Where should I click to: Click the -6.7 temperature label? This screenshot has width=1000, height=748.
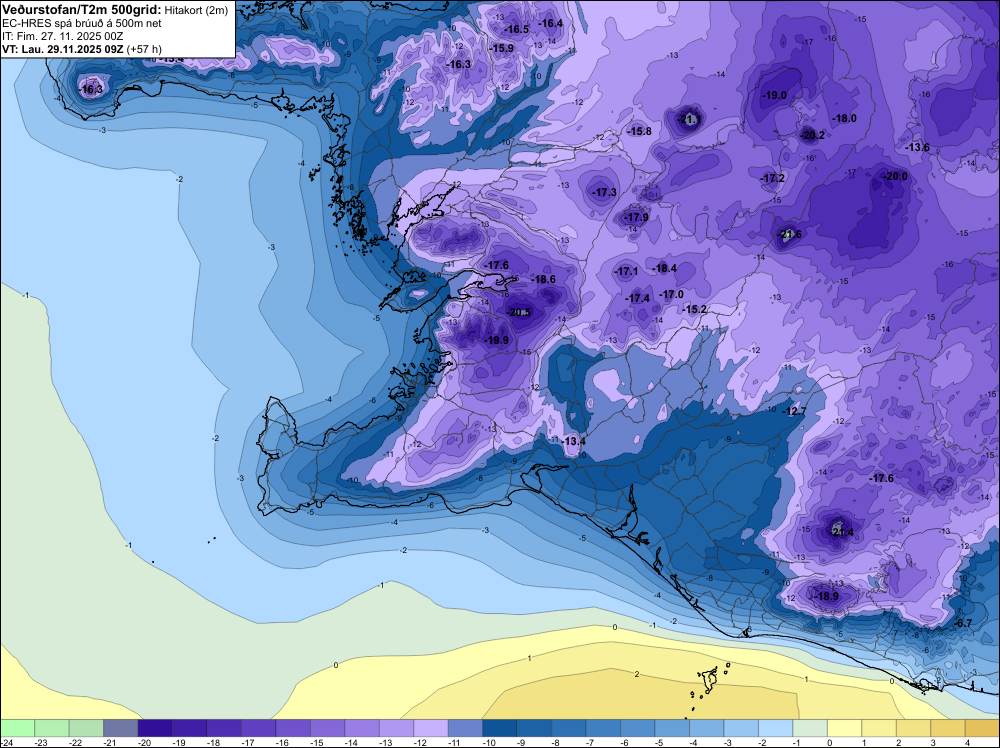pyautogui.click(x=963, y=623)
